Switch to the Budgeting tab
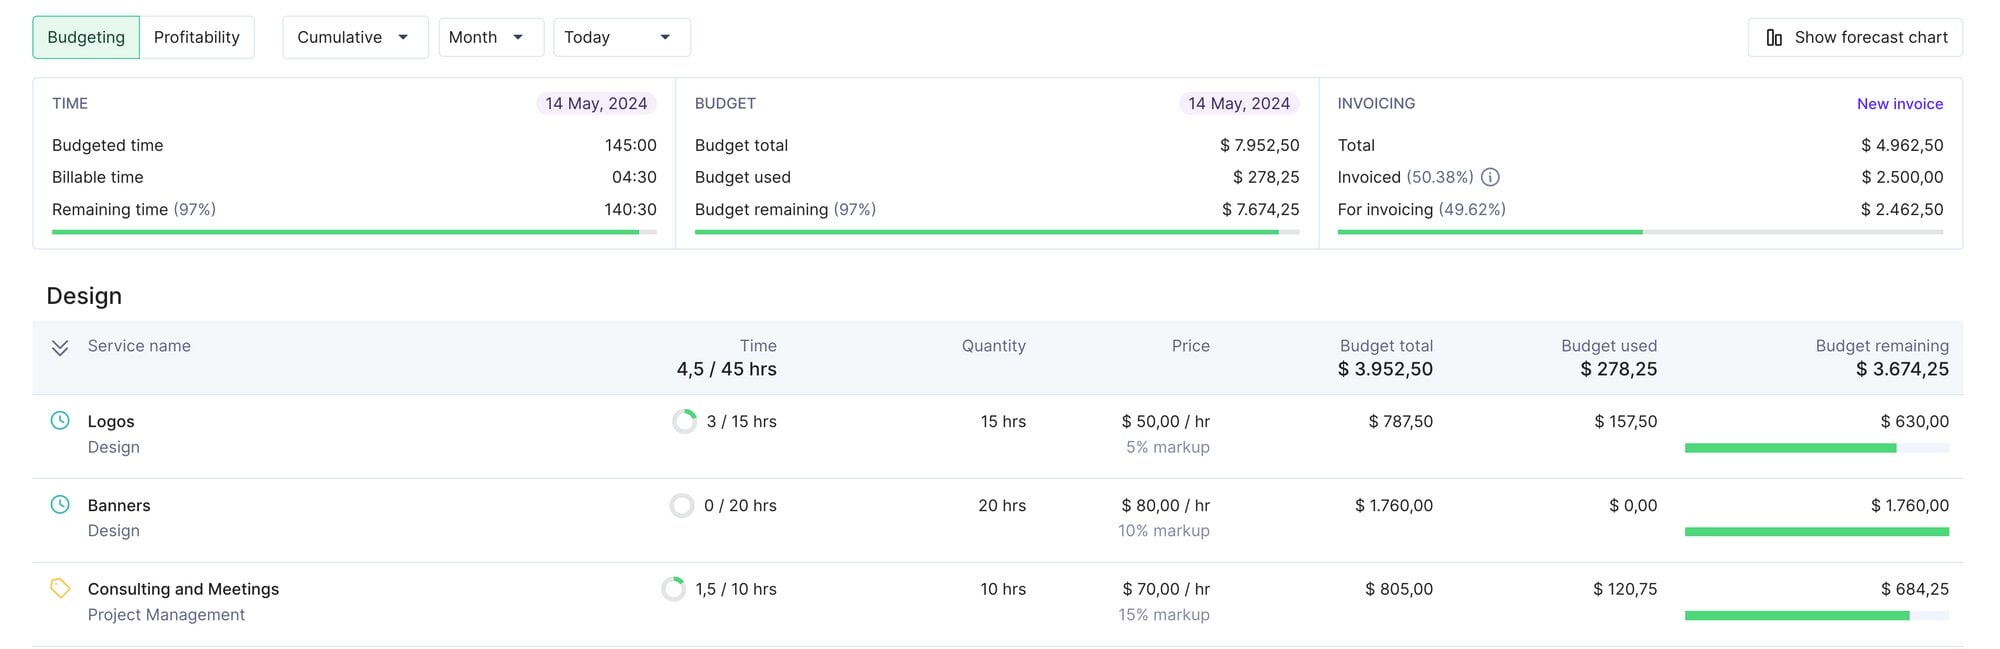 (x=86, y=37)
